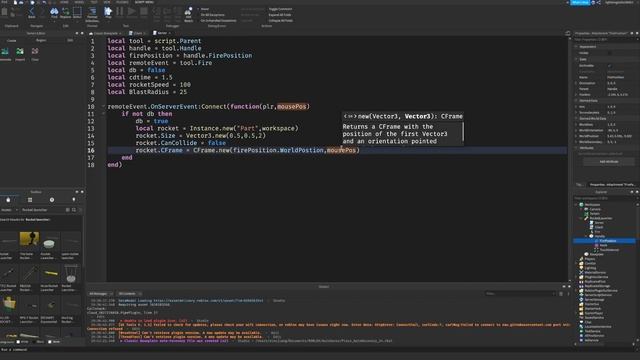The width and height of the screenshot is (640, 360).
Task: Toggle the Visible checkbox in Properties
Action: [x=610, y=53]
